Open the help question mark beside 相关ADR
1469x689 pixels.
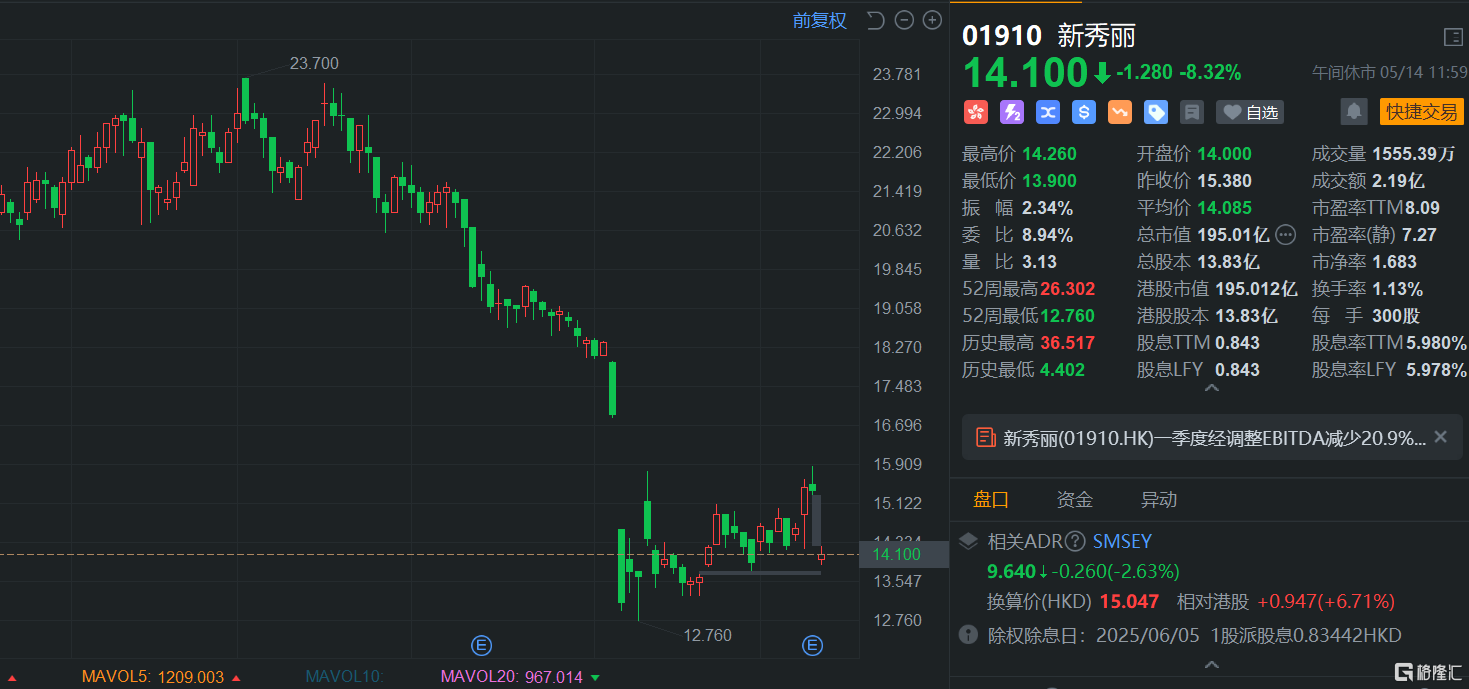[1075, 542]
